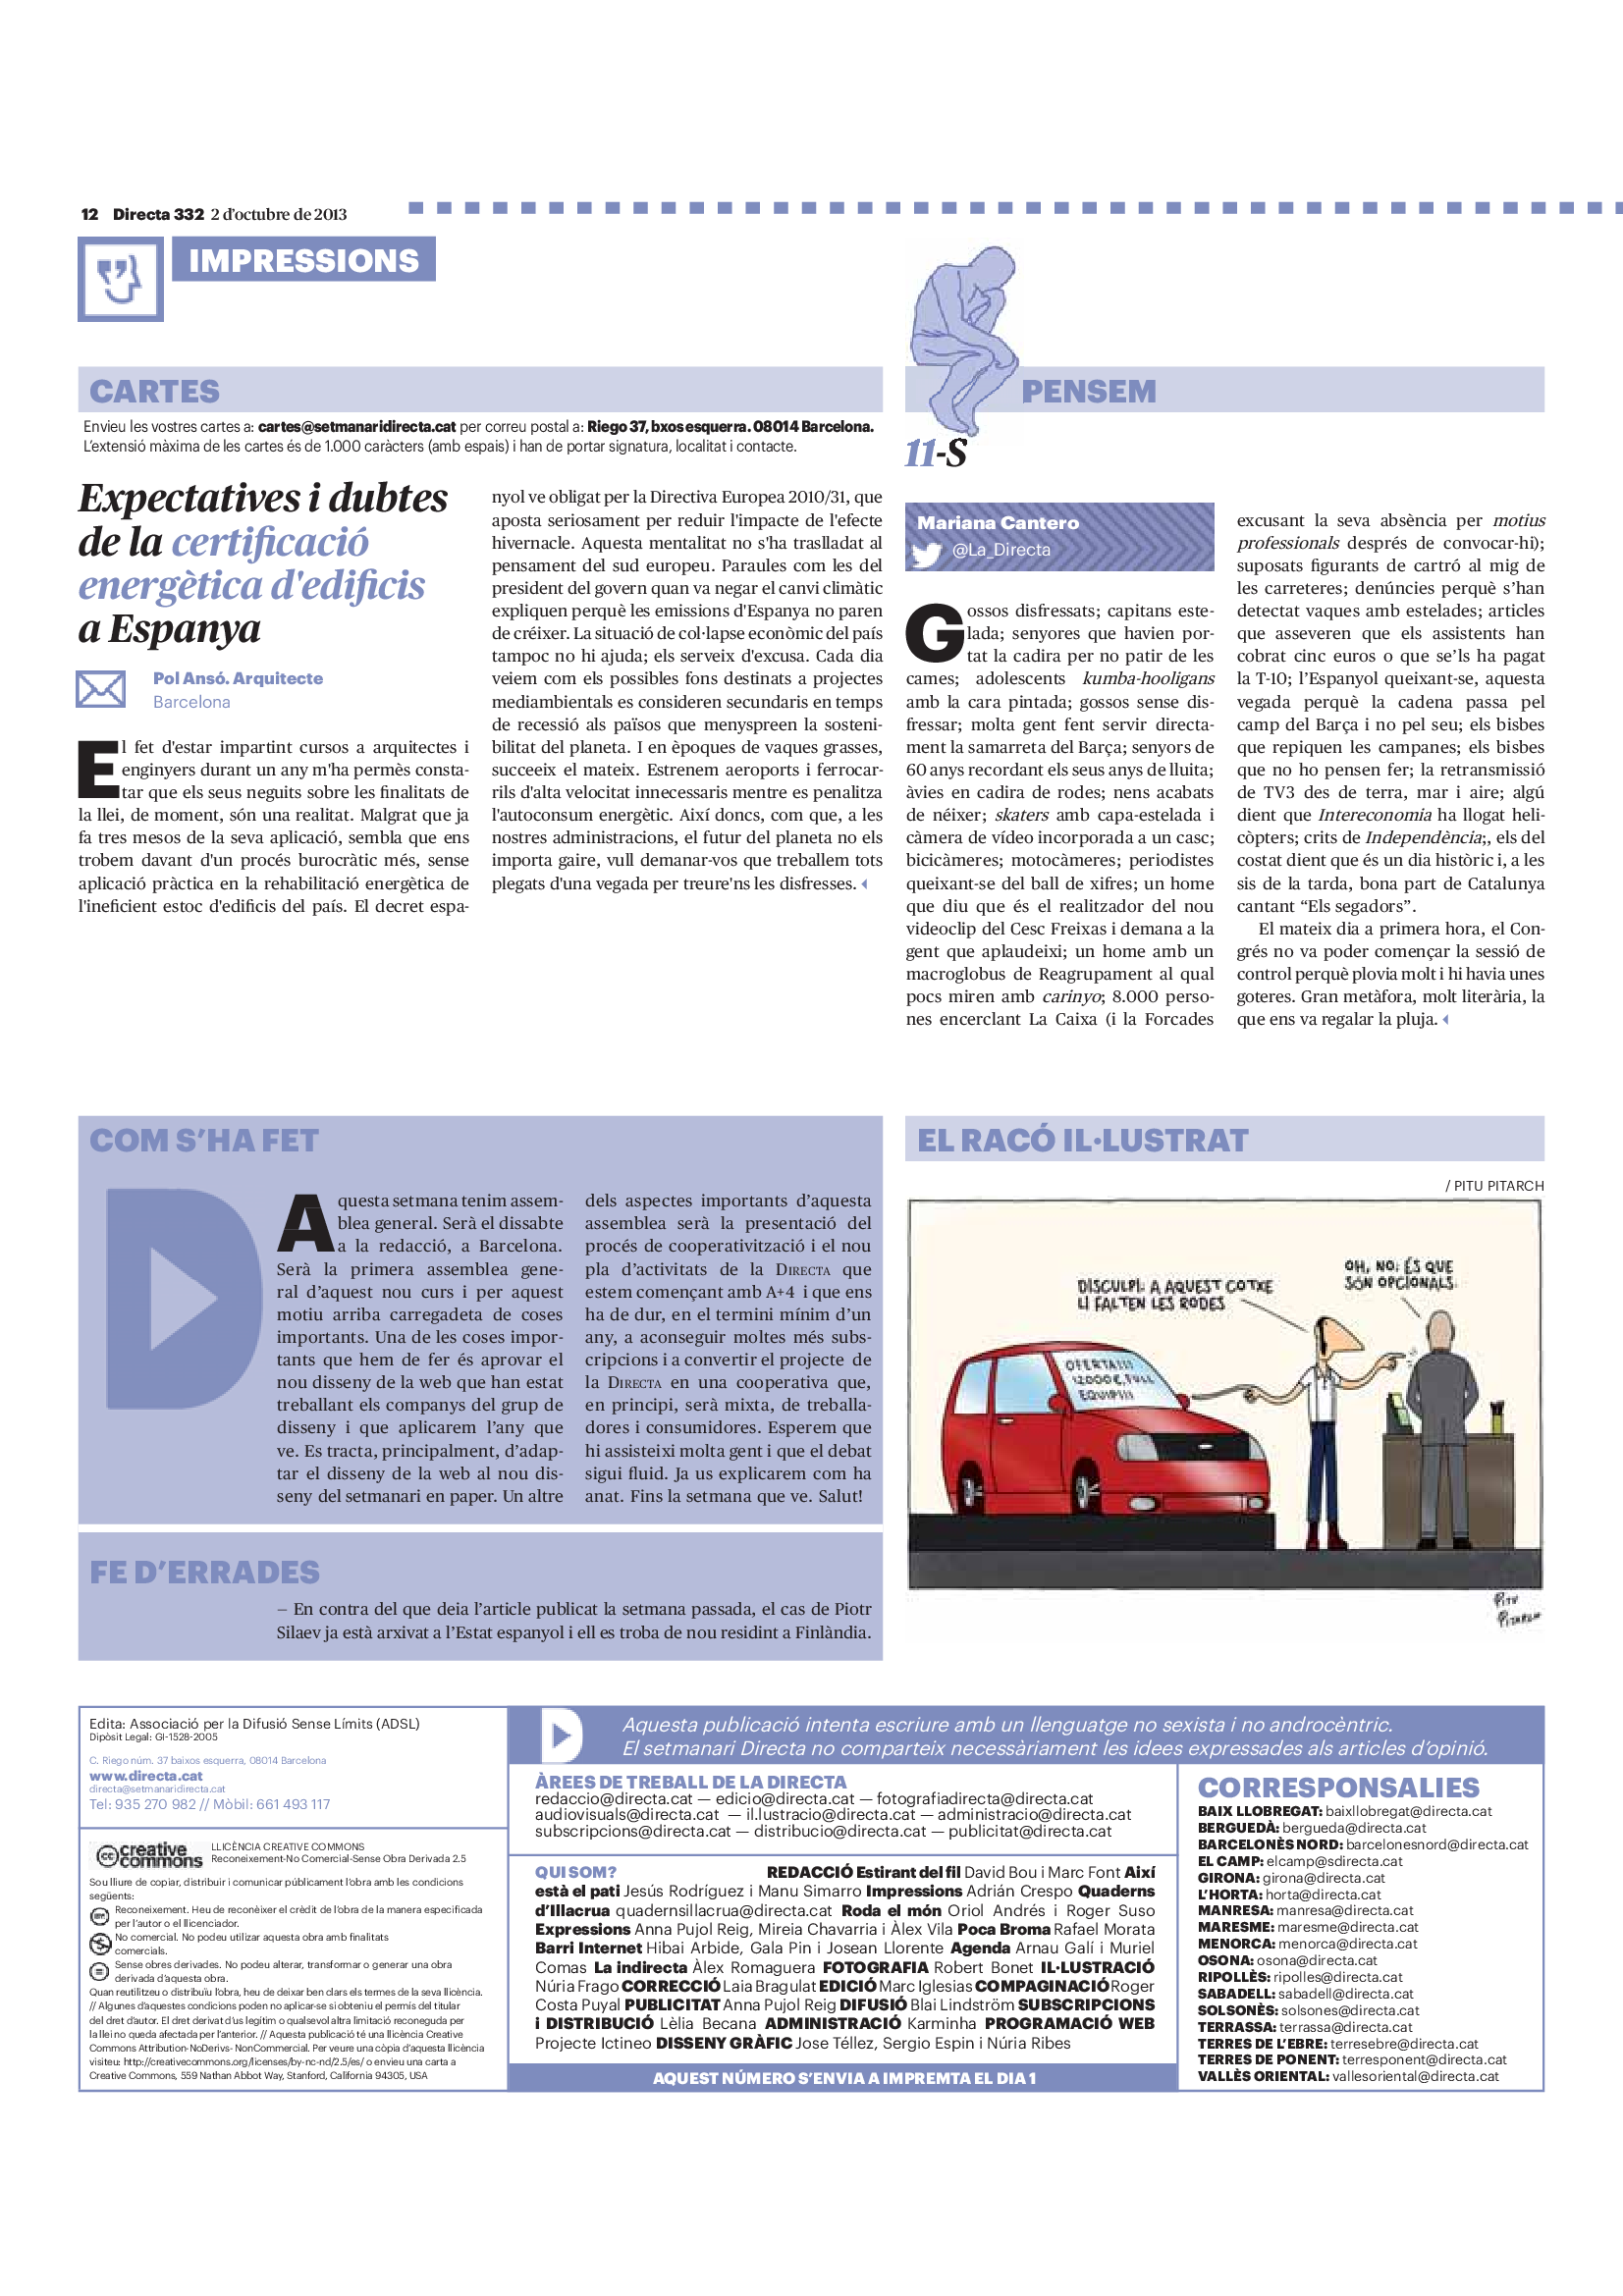Click the FE D'ERRADES heading
The width and height of the screenshot is (1623, 2296).
click(205, 1572)
